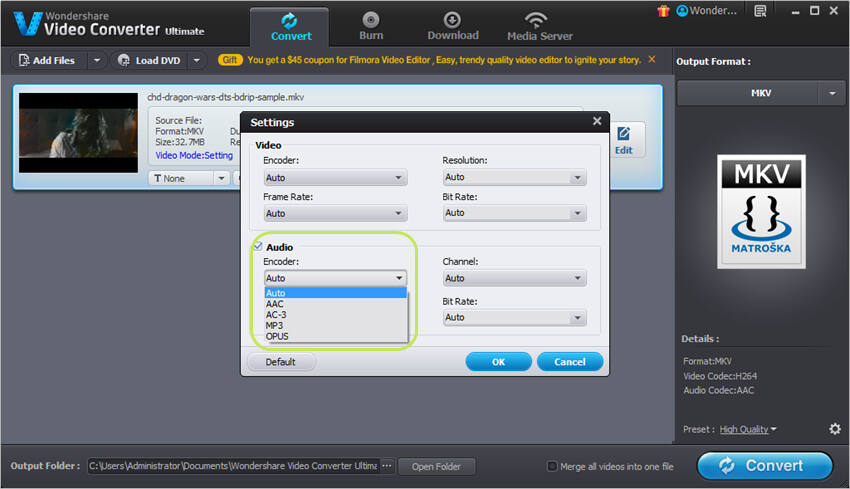Open the Audio Bit Rate dropdown
The width and height of the screenshot is (850, 489).
(514, 317)
